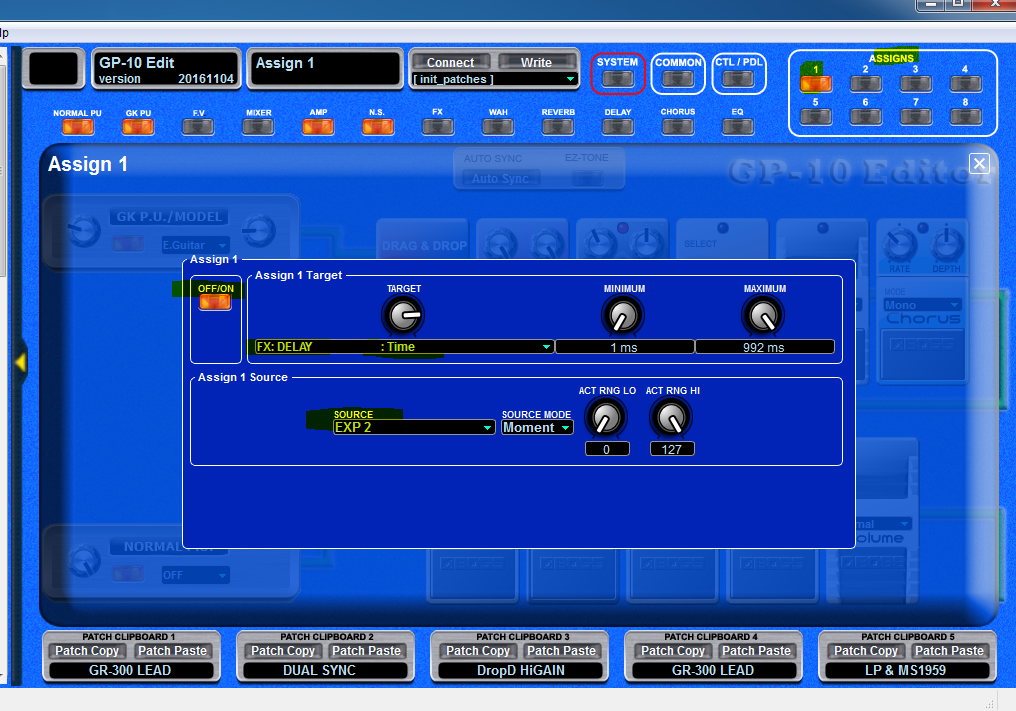Toggle the WAH block button
1016x711 pixels.
(498, 127)
